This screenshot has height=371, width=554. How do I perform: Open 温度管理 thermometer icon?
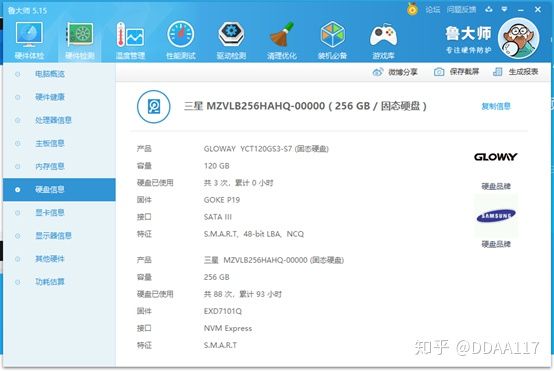coord(130,34)
